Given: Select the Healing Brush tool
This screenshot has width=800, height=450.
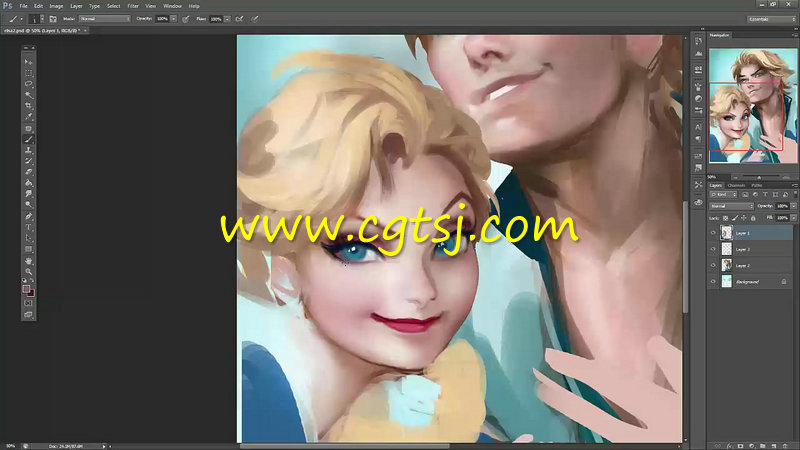Looking at the screenshot, I should [x=29, y=129].
